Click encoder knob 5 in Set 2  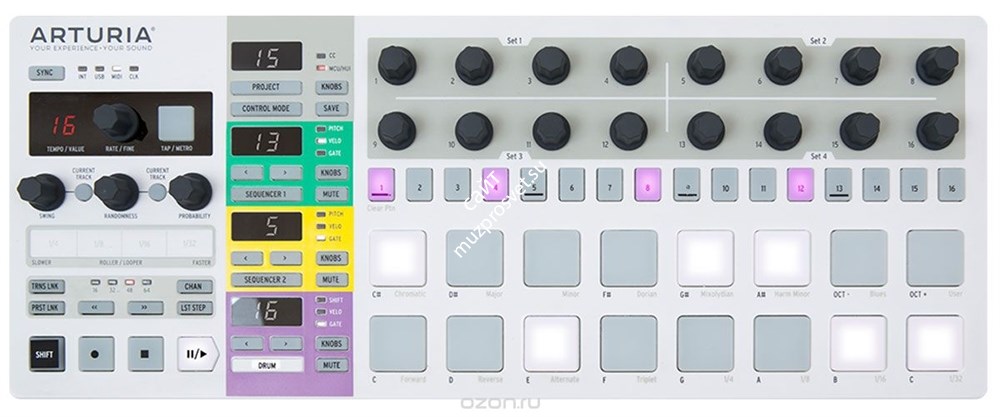(x=705, y=65)
